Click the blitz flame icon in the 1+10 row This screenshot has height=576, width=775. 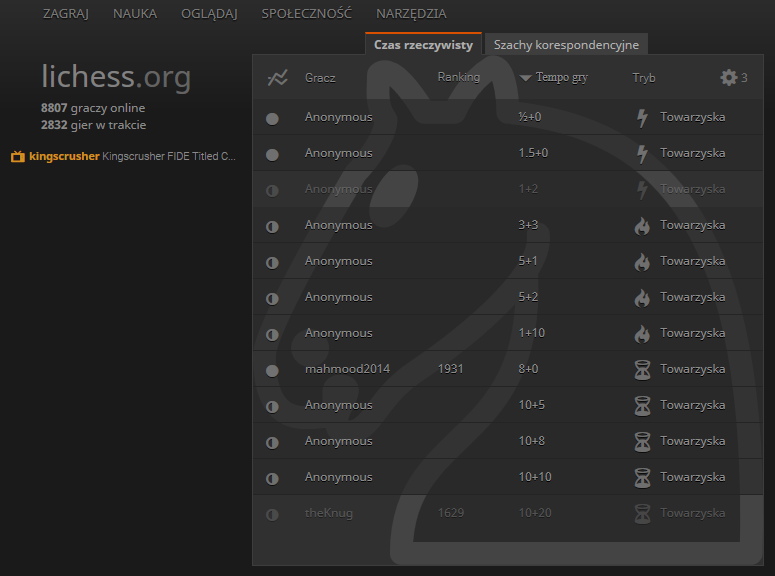[642, 334]
